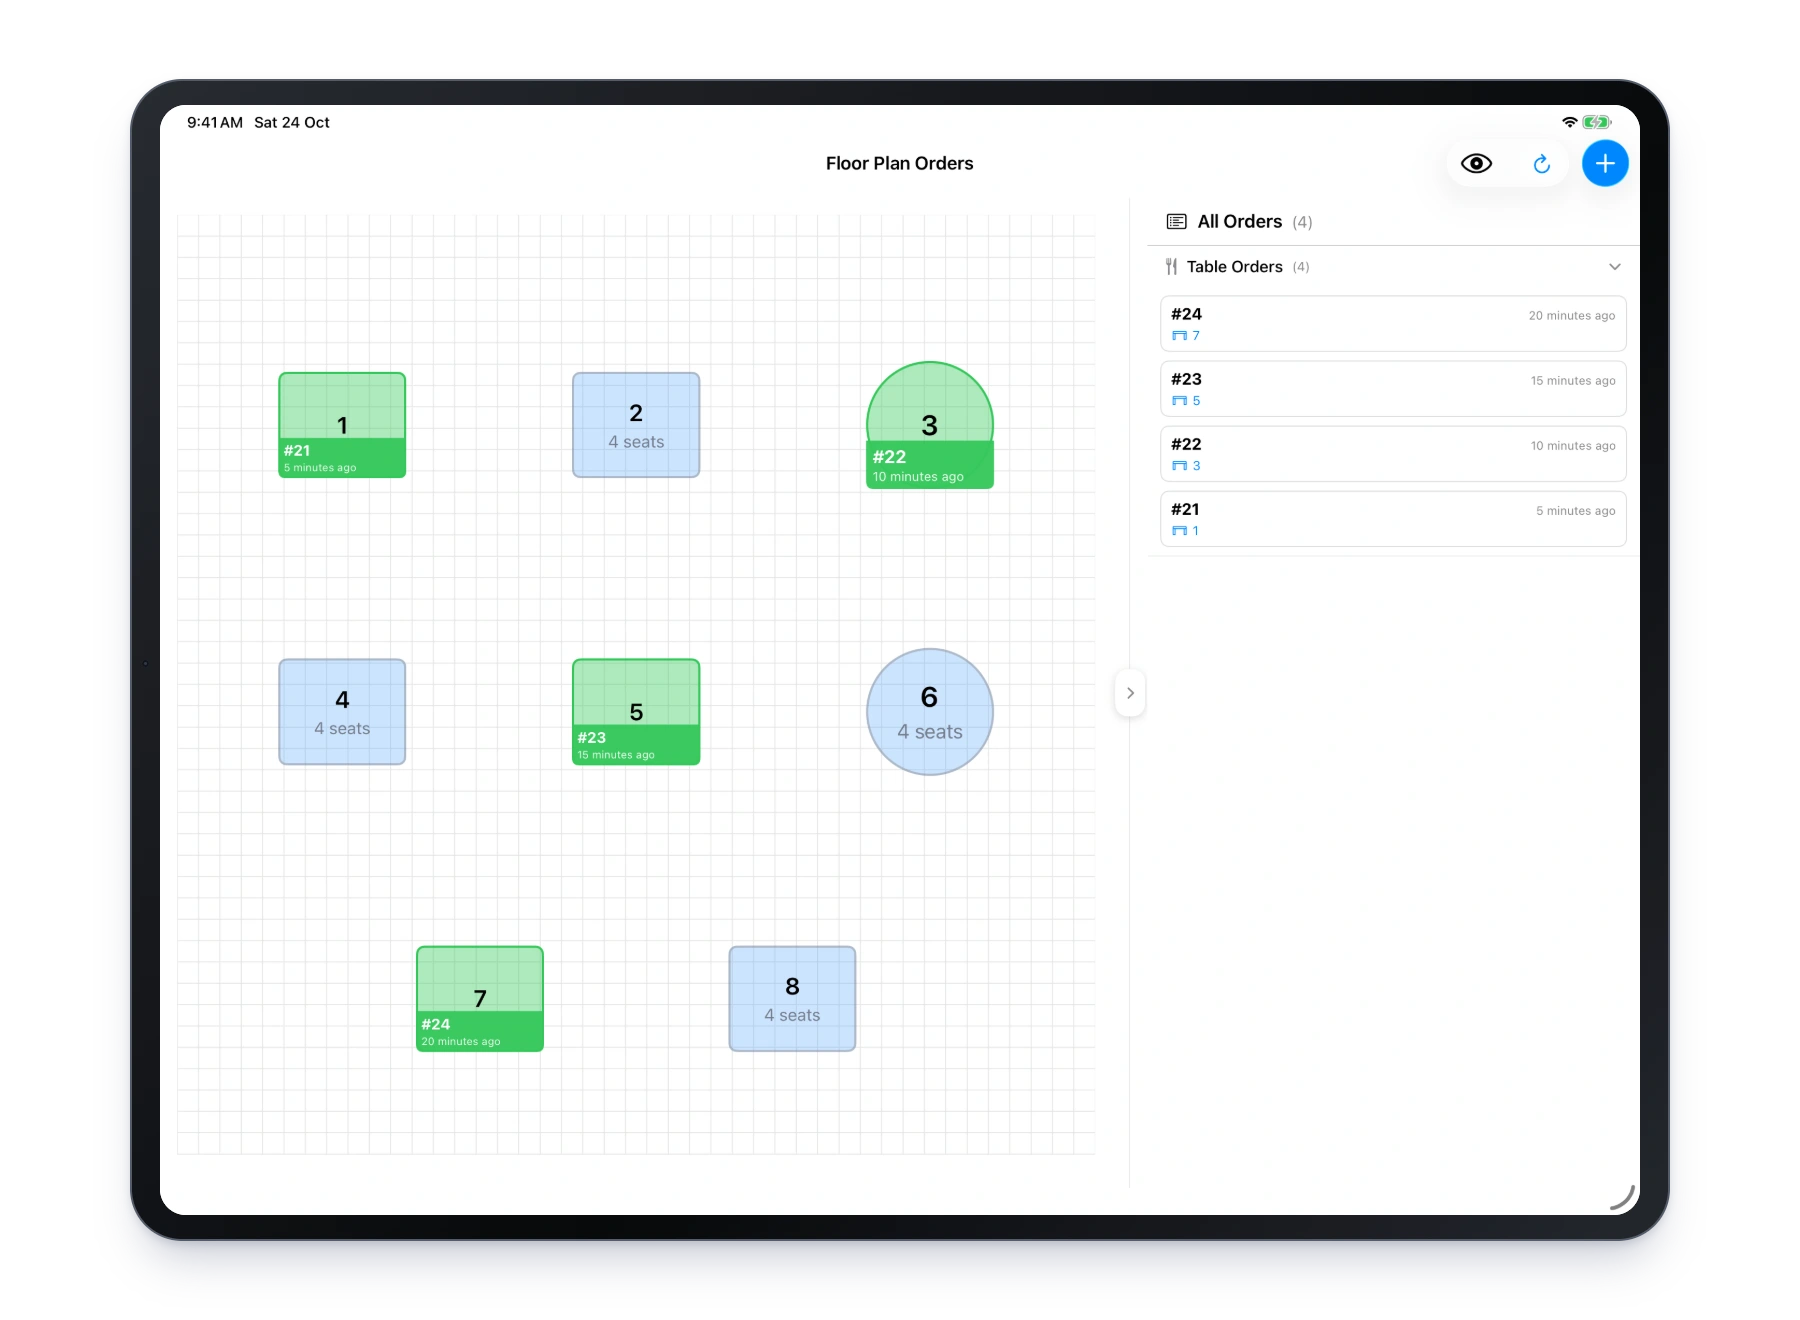This screenshot has width=1800, height=1320.
Task: Click the table icon under order #22
Action: pos(1179,466)
